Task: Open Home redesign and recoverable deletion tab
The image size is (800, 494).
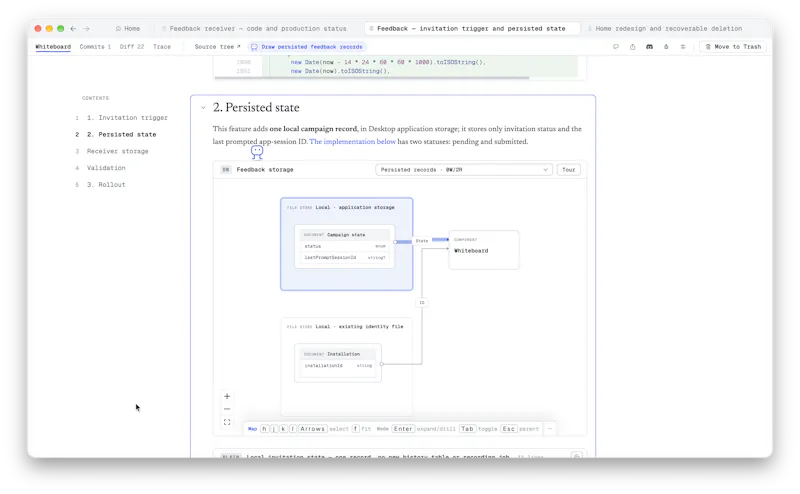Action: coord(665,29)
